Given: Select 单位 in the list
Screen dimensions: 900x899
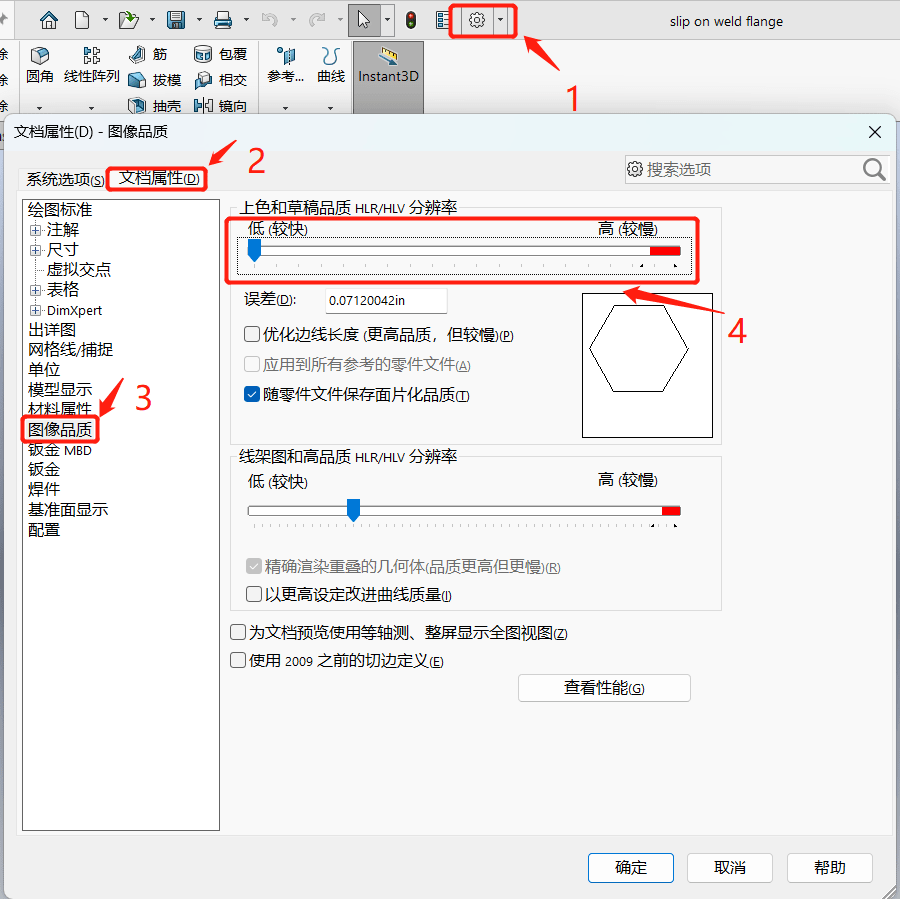Looking at the screenshot, I should tap(44, 369).
